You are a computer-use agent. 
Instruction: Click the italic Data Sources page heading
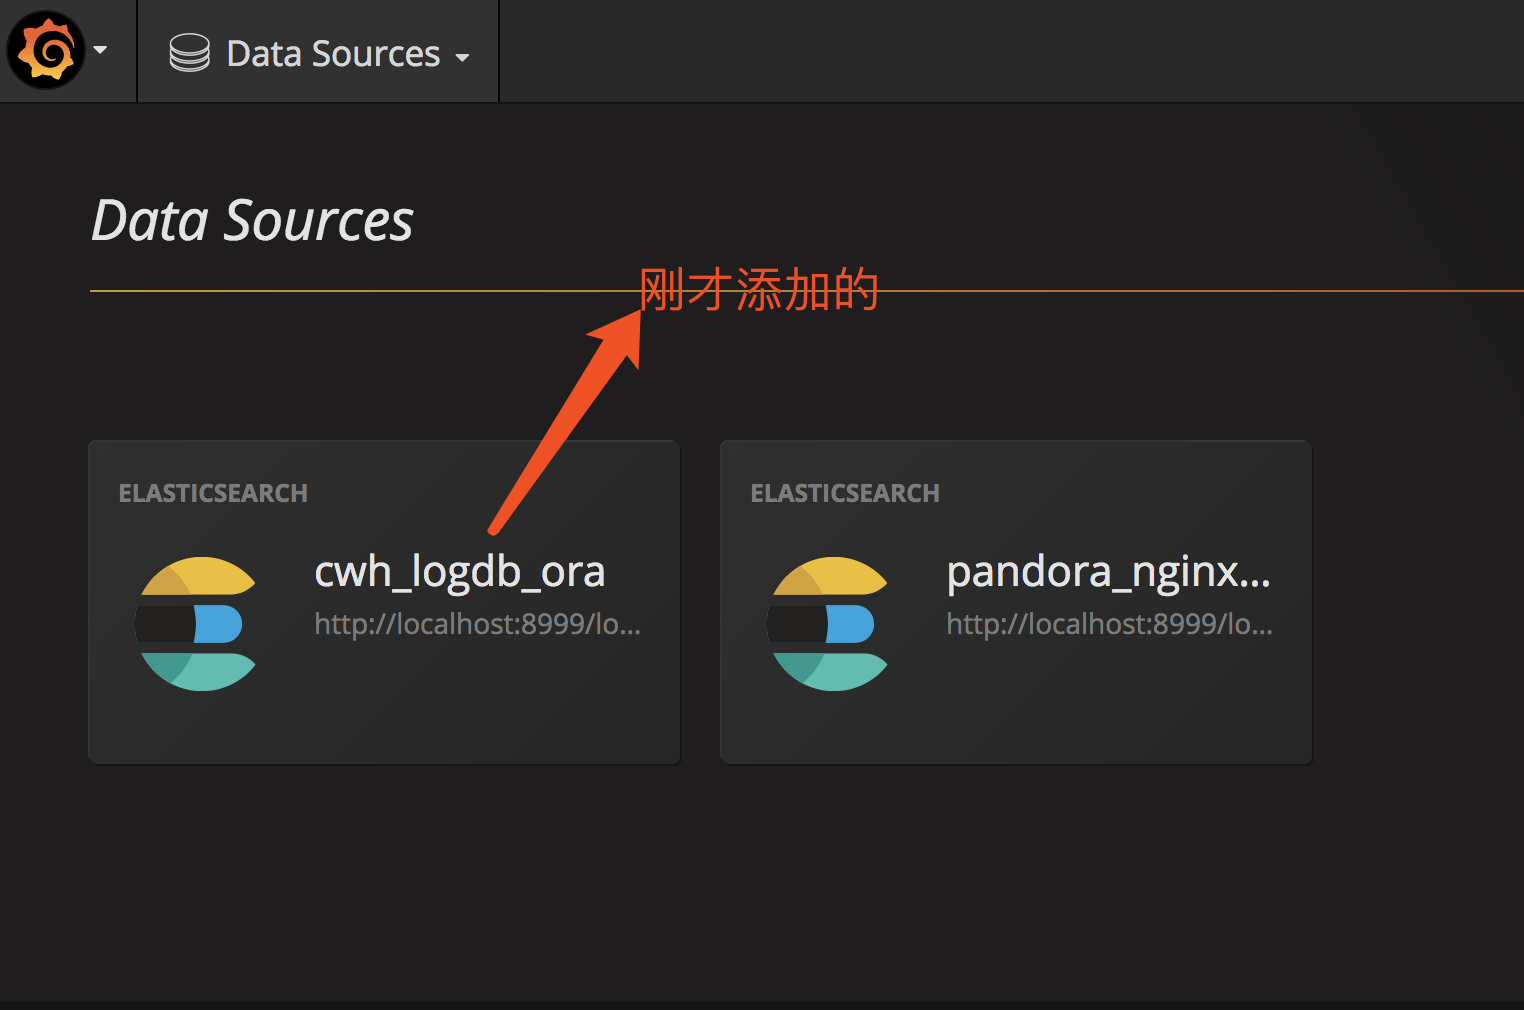pyautogui.click(x=252, y=221)
